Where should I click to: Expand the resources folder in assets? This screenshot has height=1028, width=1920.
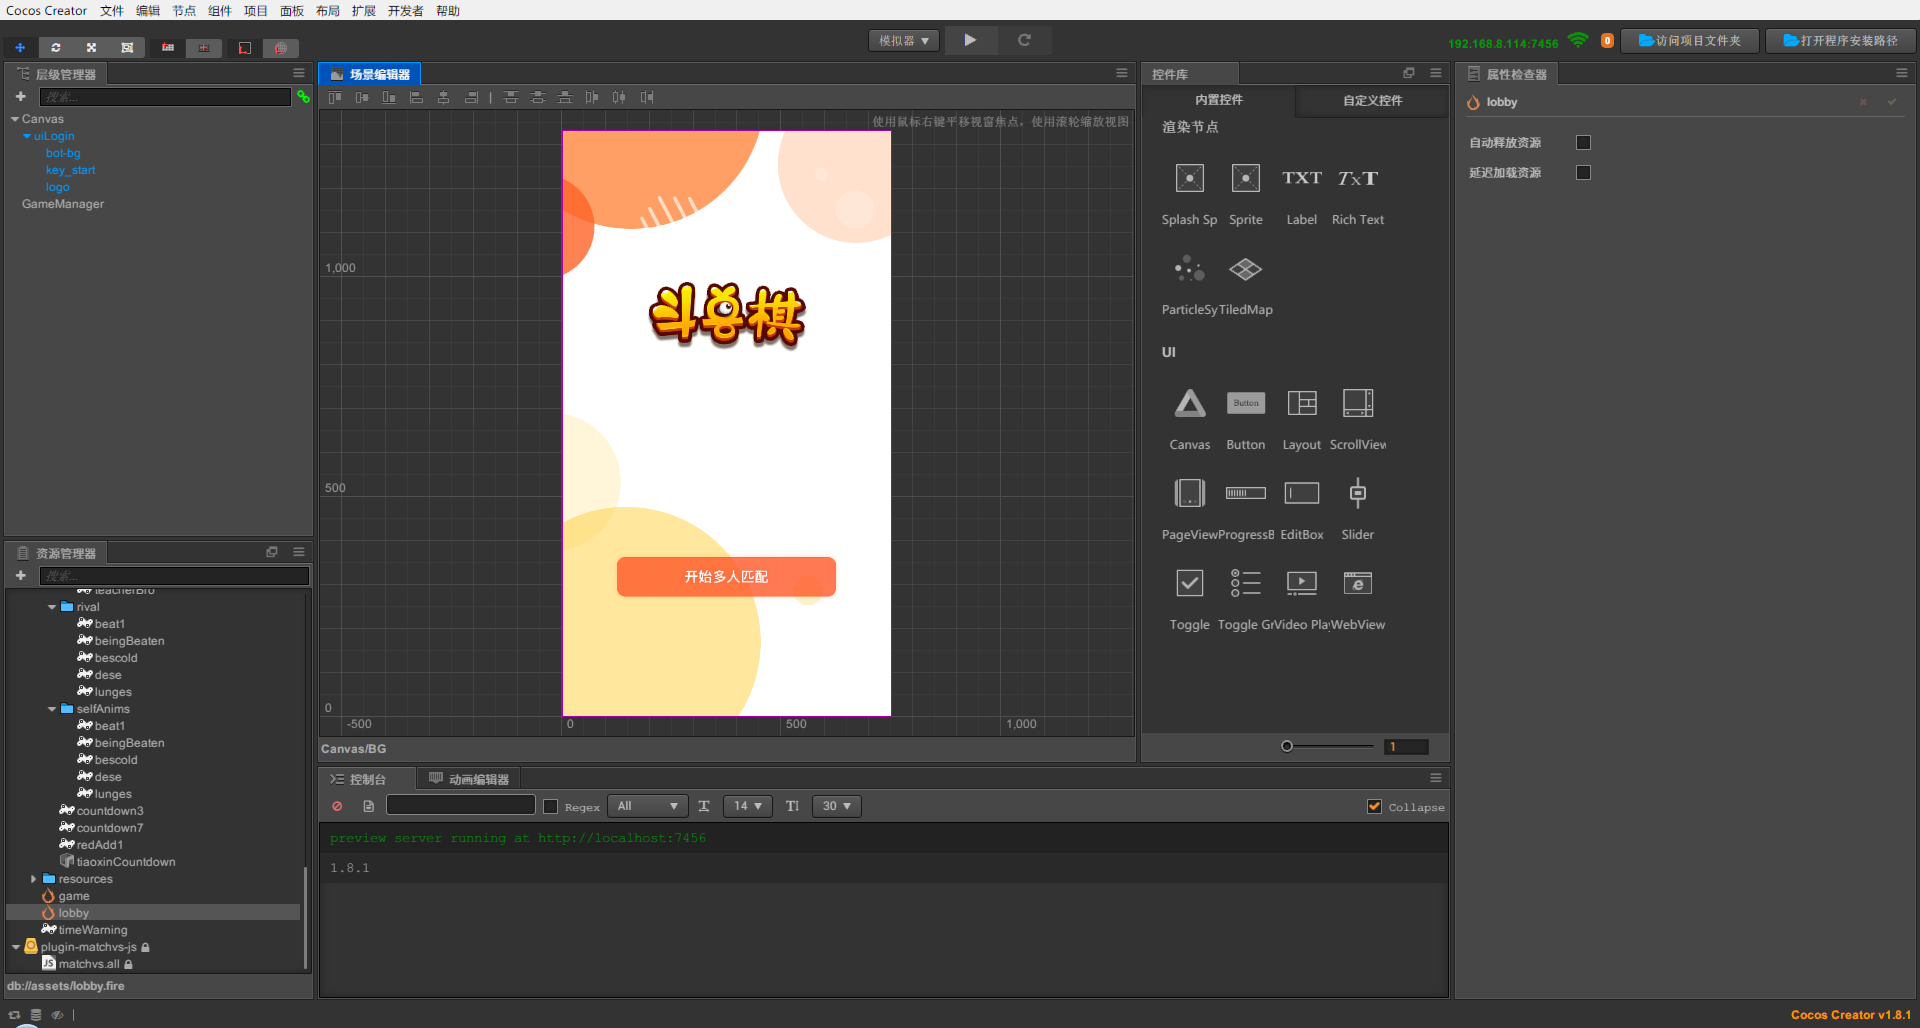click(x=34, y=879)
